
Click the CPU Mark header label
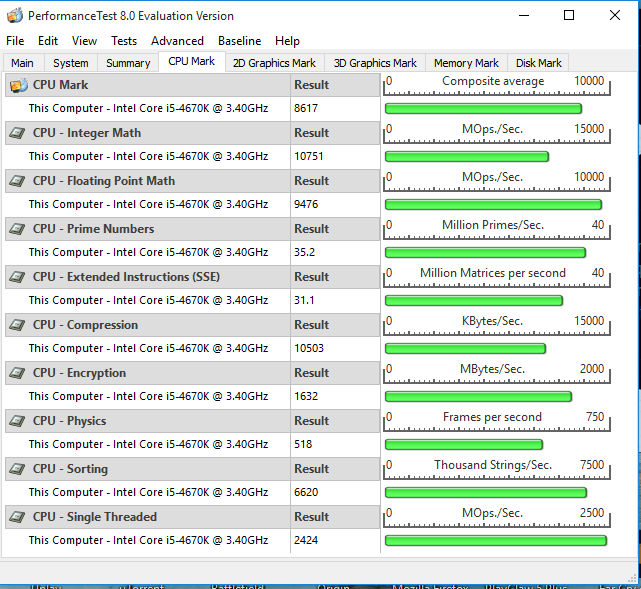point(61,85)
